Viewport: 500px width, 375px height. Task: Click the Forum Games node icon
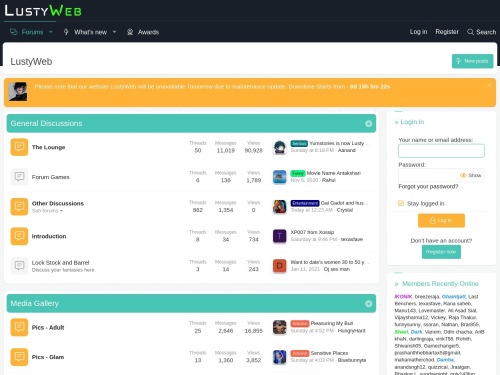pos(19,177)
